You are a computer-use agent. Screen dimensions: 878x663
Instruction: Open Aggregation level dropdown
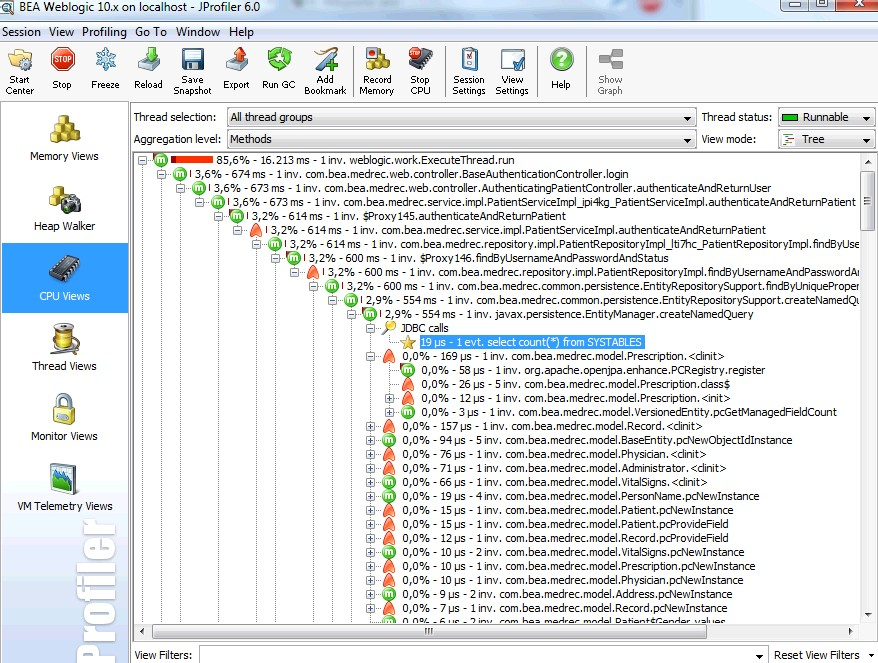pos(461,139)
